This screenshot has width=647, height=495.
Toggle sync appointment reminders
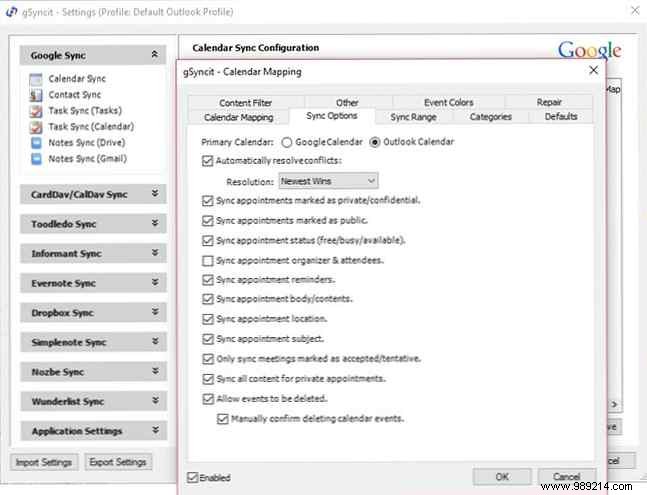tap(208, 280)
